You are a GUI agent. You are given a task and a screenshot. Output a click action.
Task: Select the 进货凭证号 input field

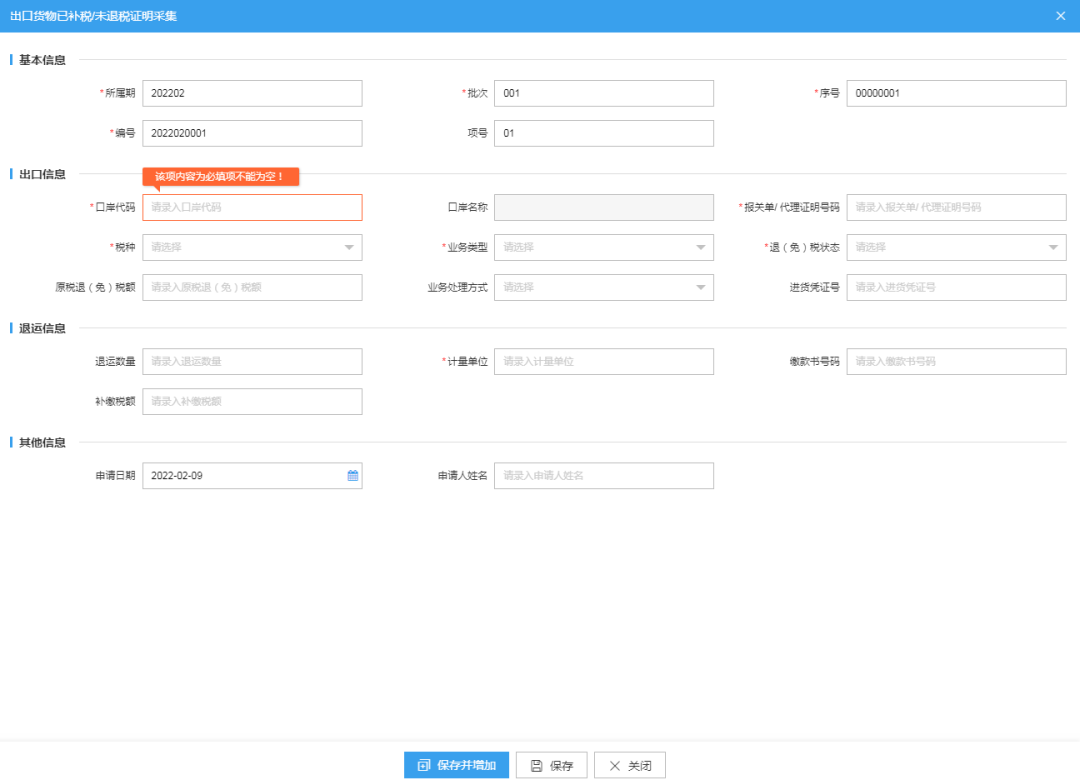[x=956, y=287]
